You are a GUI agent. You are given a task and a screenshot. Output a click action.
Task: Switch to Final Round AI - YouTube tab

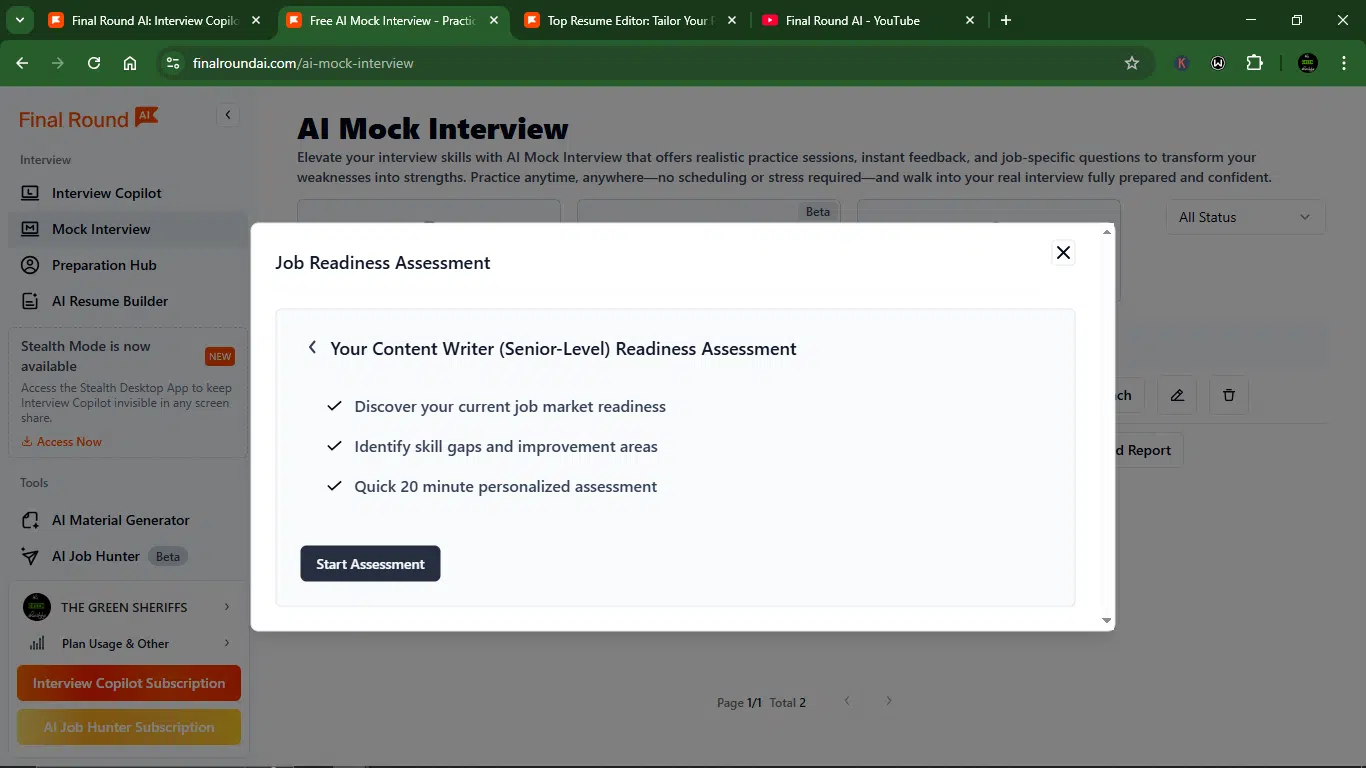(869, 20)
